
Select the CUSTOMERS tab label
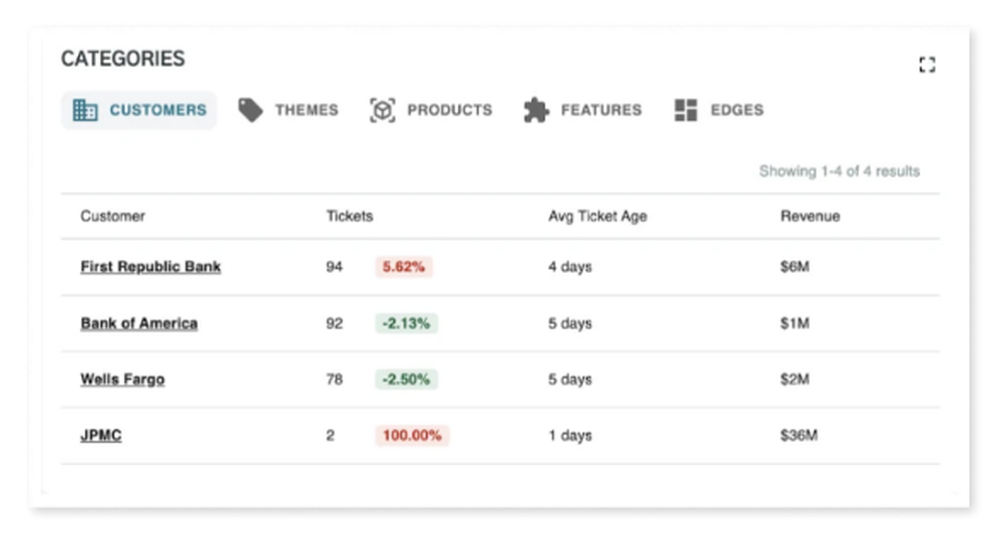point(158,110)
